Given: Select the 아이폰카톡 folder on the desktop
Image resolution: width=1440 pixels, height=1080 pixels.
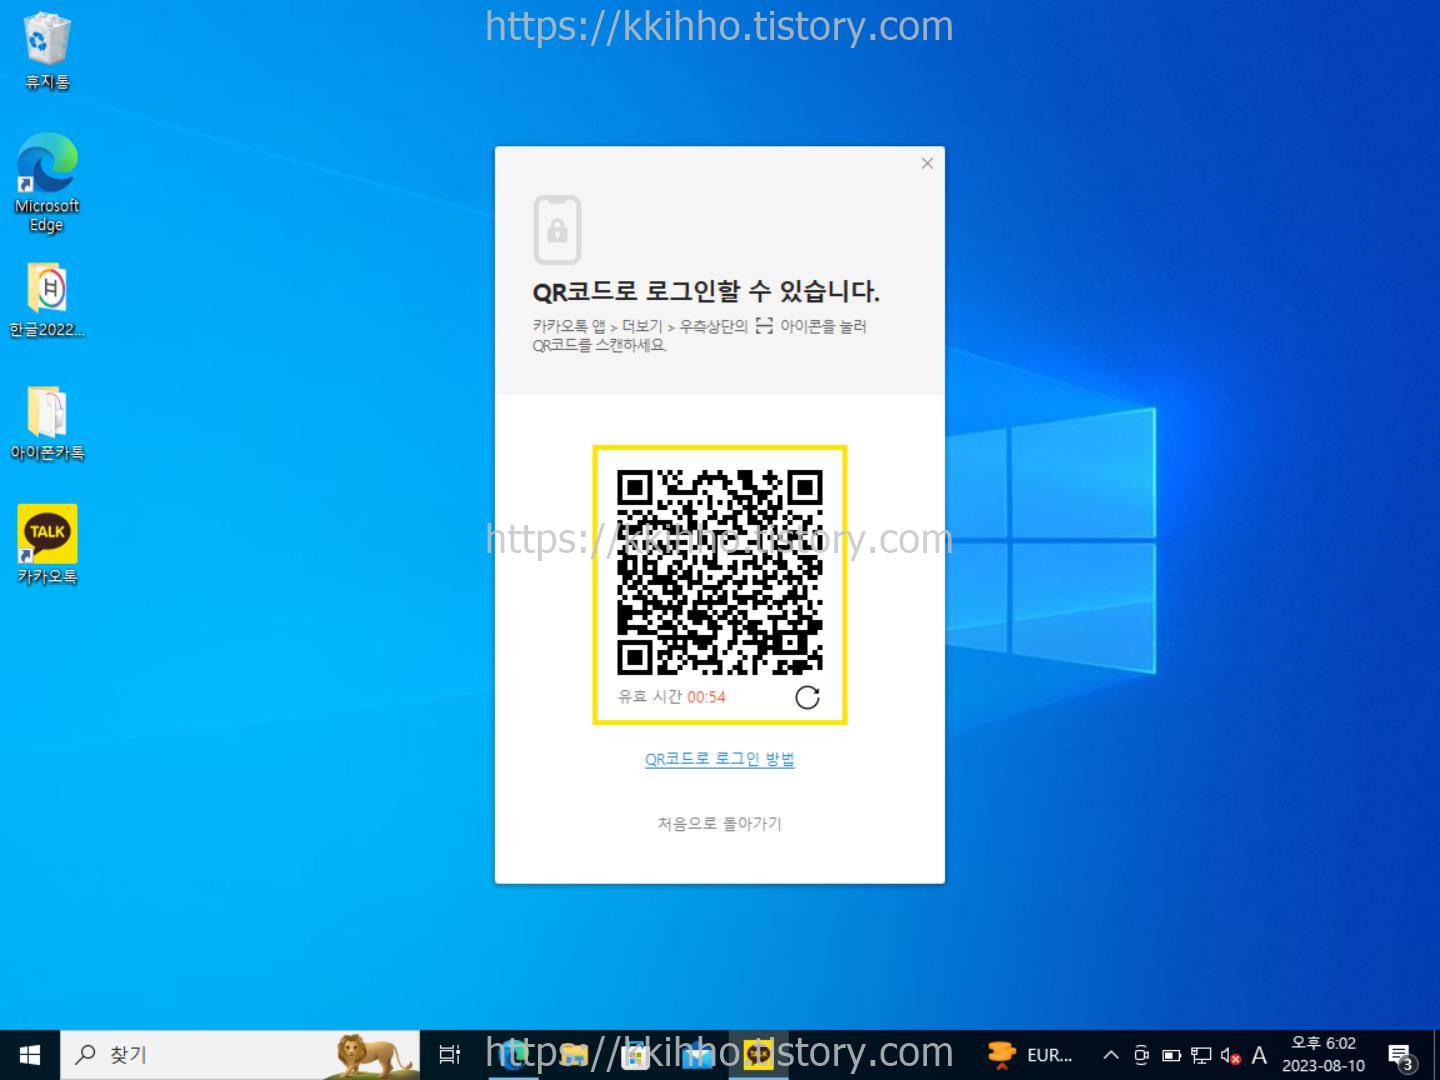Looking at the screenshot, I should 47,423.
